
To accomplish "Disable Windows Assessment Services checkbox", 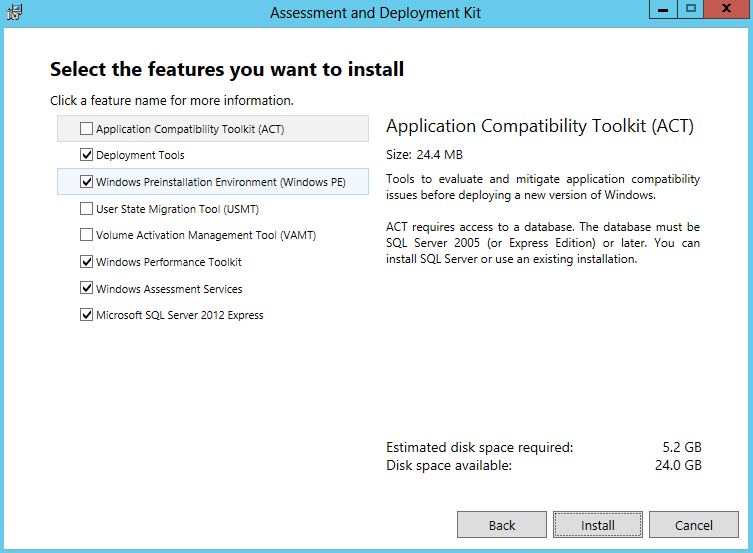I will (x=86, y=288).
